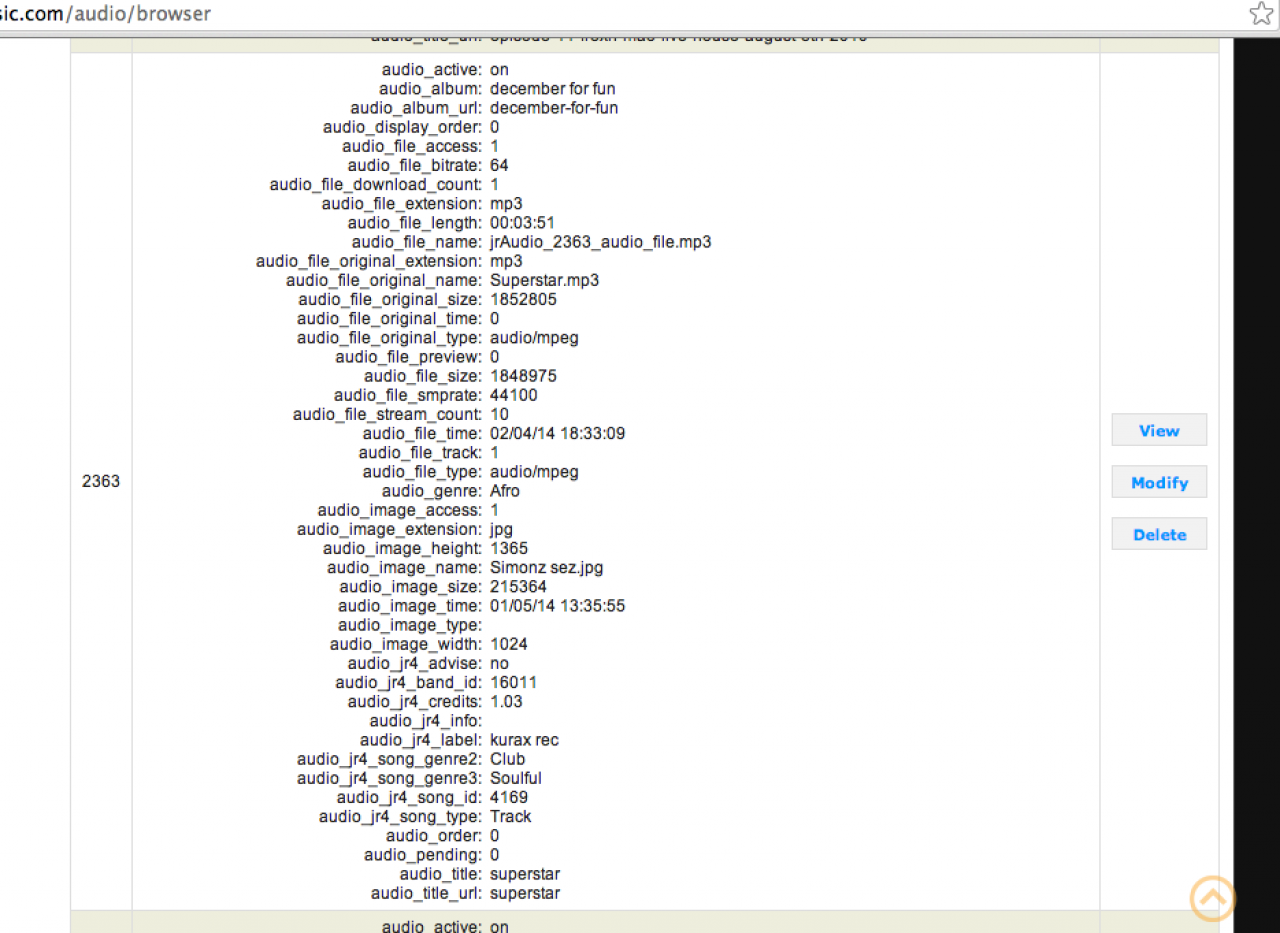
Task: Click the Modify button for item 2363
Action: pyautogui.click(x=1159, y=482)
